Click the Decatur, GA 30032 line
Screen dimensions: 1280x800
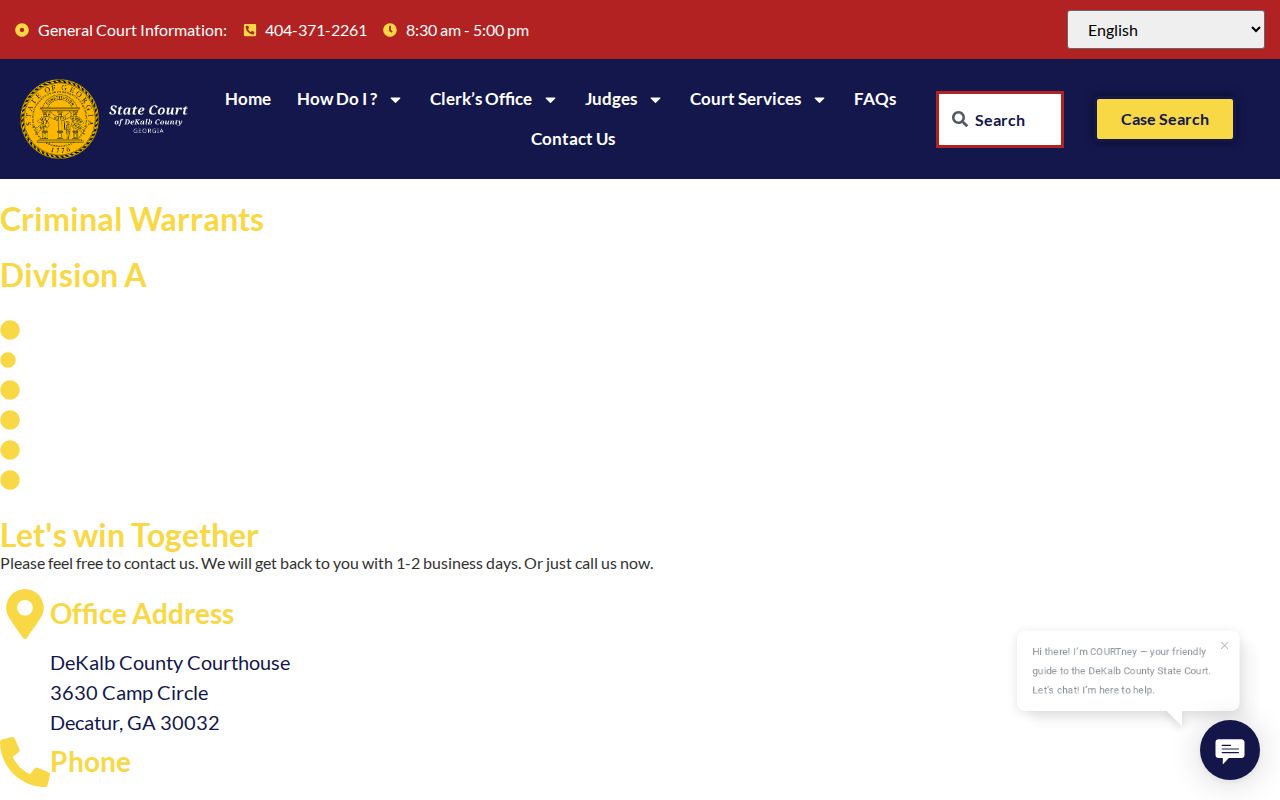135,723
